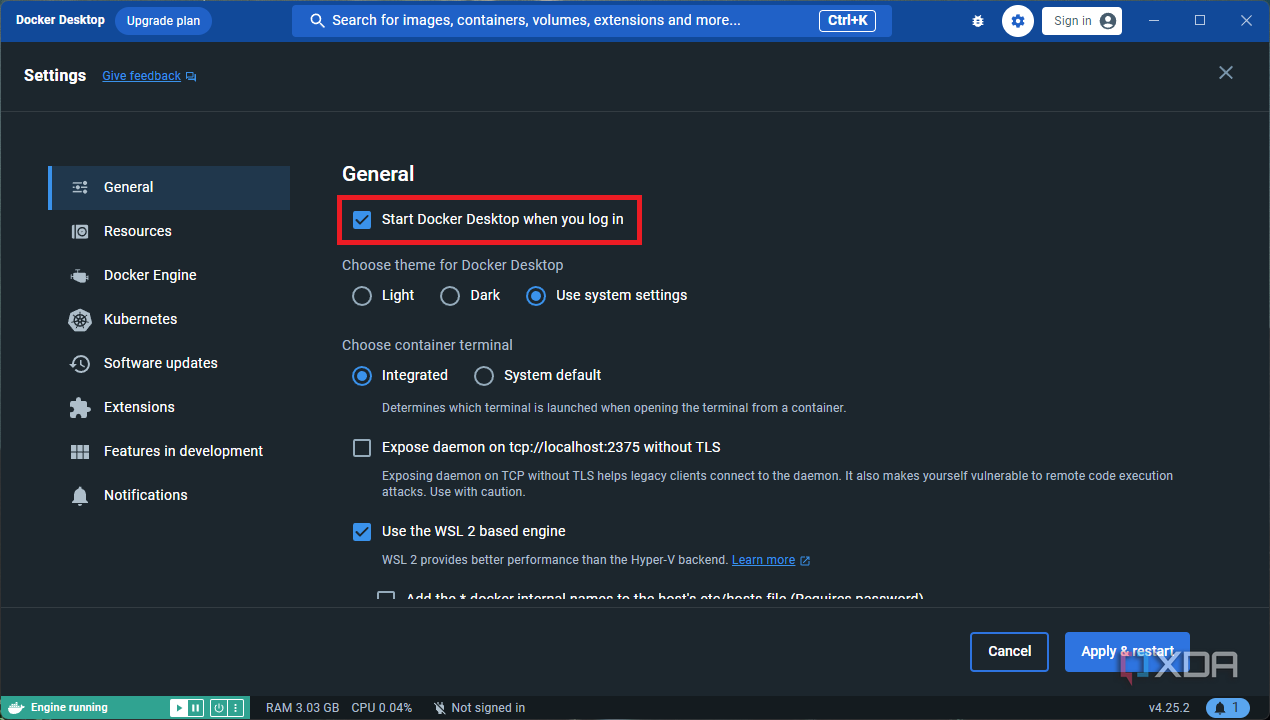The height and width of the screenshot is (720, 1270).
Task: Click the Features in development grid icon
Action: [80, 452]
